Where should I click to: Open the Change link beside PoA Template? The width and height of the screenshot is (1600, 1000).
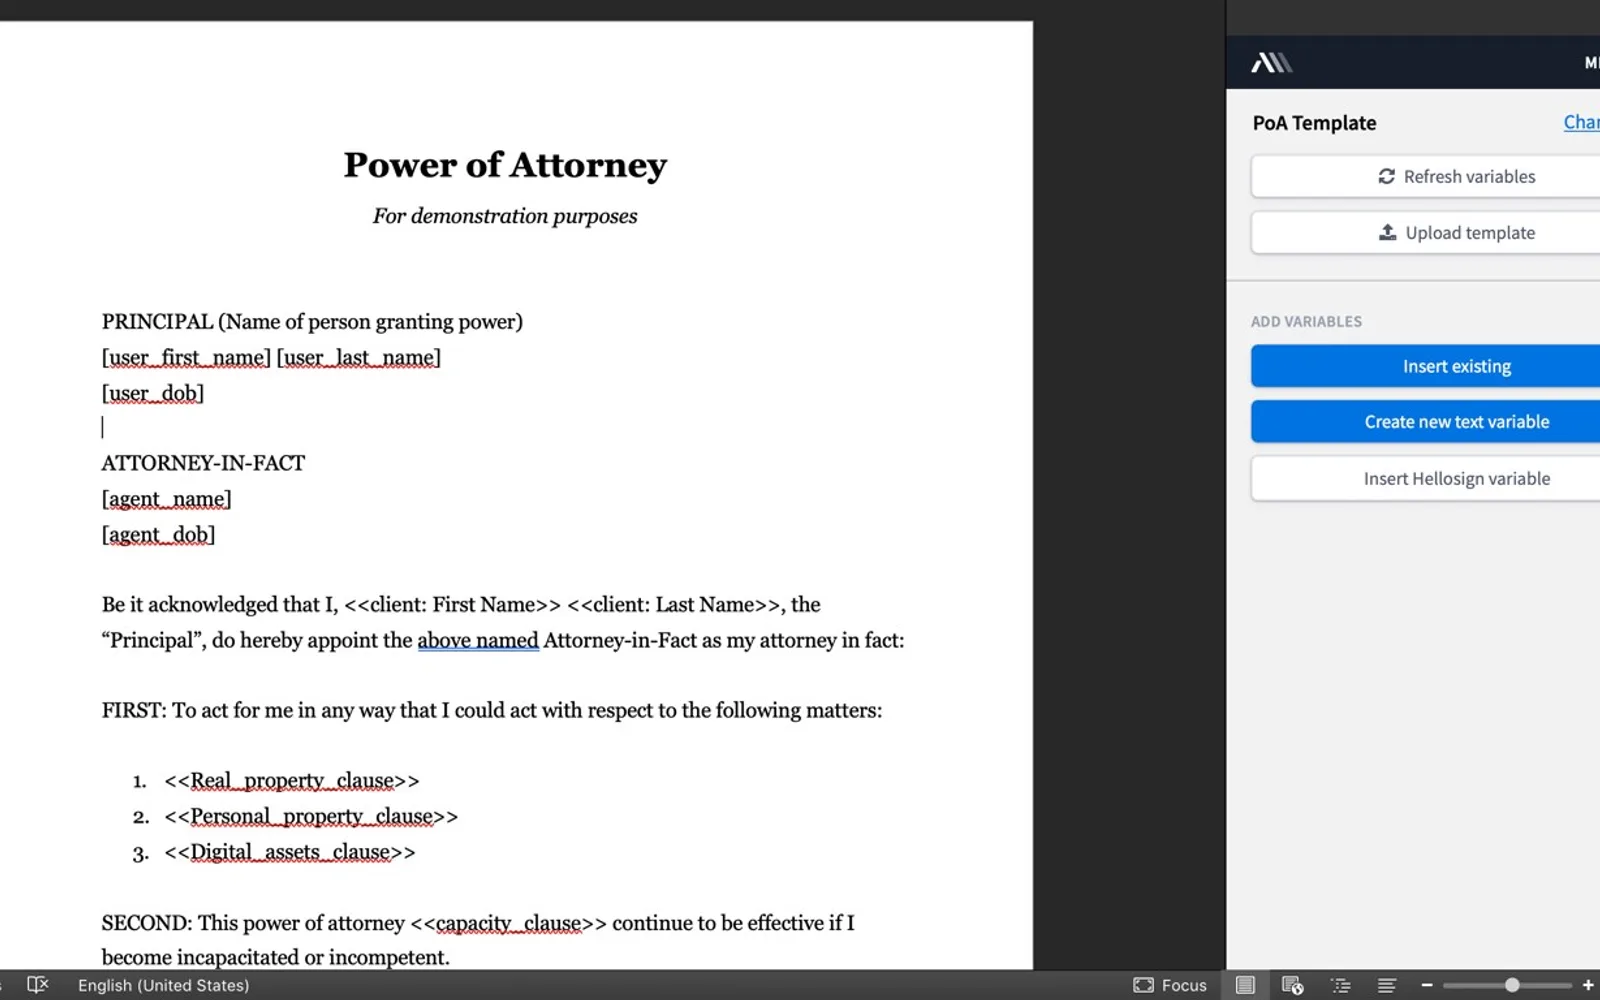[x=1581, y=122]
